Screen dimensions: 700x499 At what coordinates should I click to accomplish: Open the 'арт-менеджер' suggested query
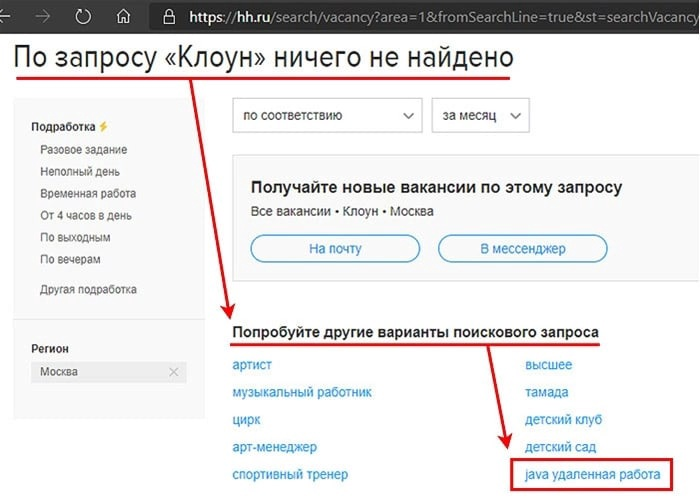pos(275,447)
